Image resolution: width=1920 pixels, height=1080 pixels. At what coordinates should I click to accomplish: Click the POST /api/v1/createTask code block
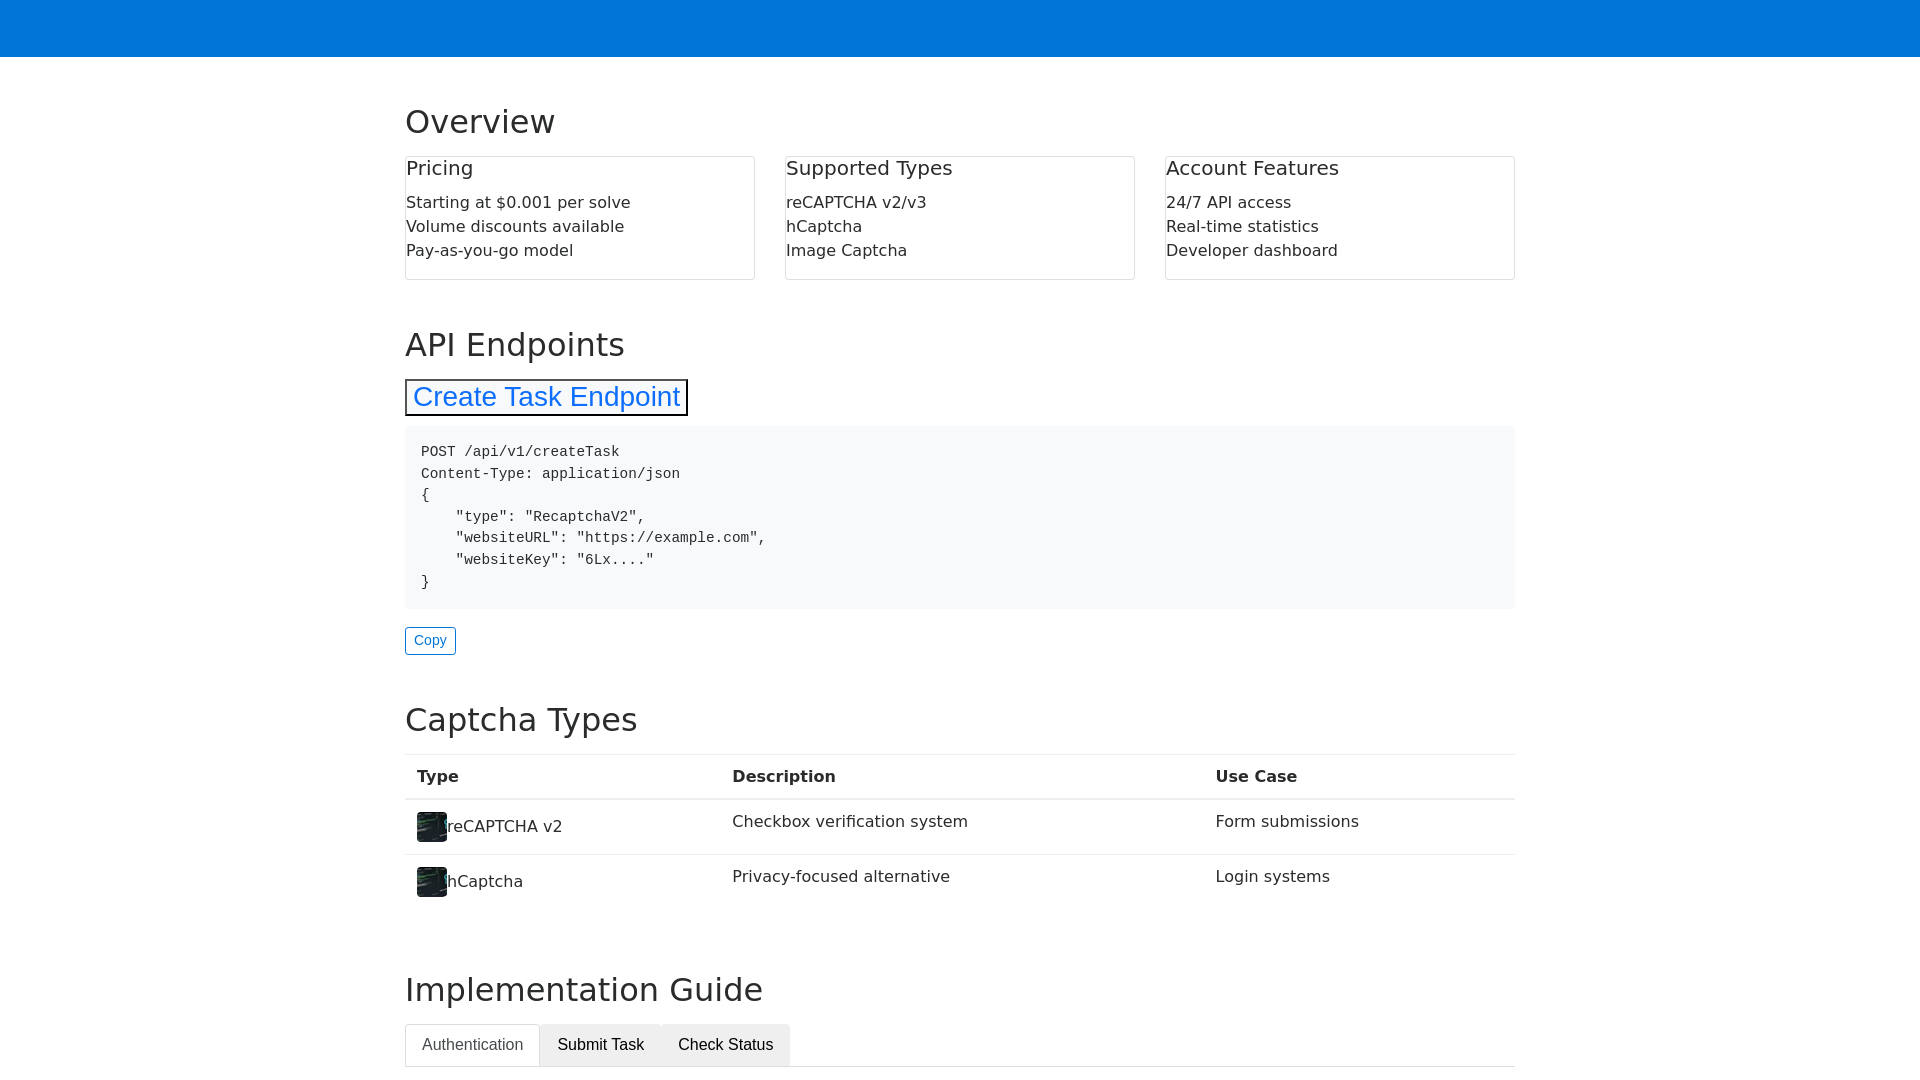[960, 517]
